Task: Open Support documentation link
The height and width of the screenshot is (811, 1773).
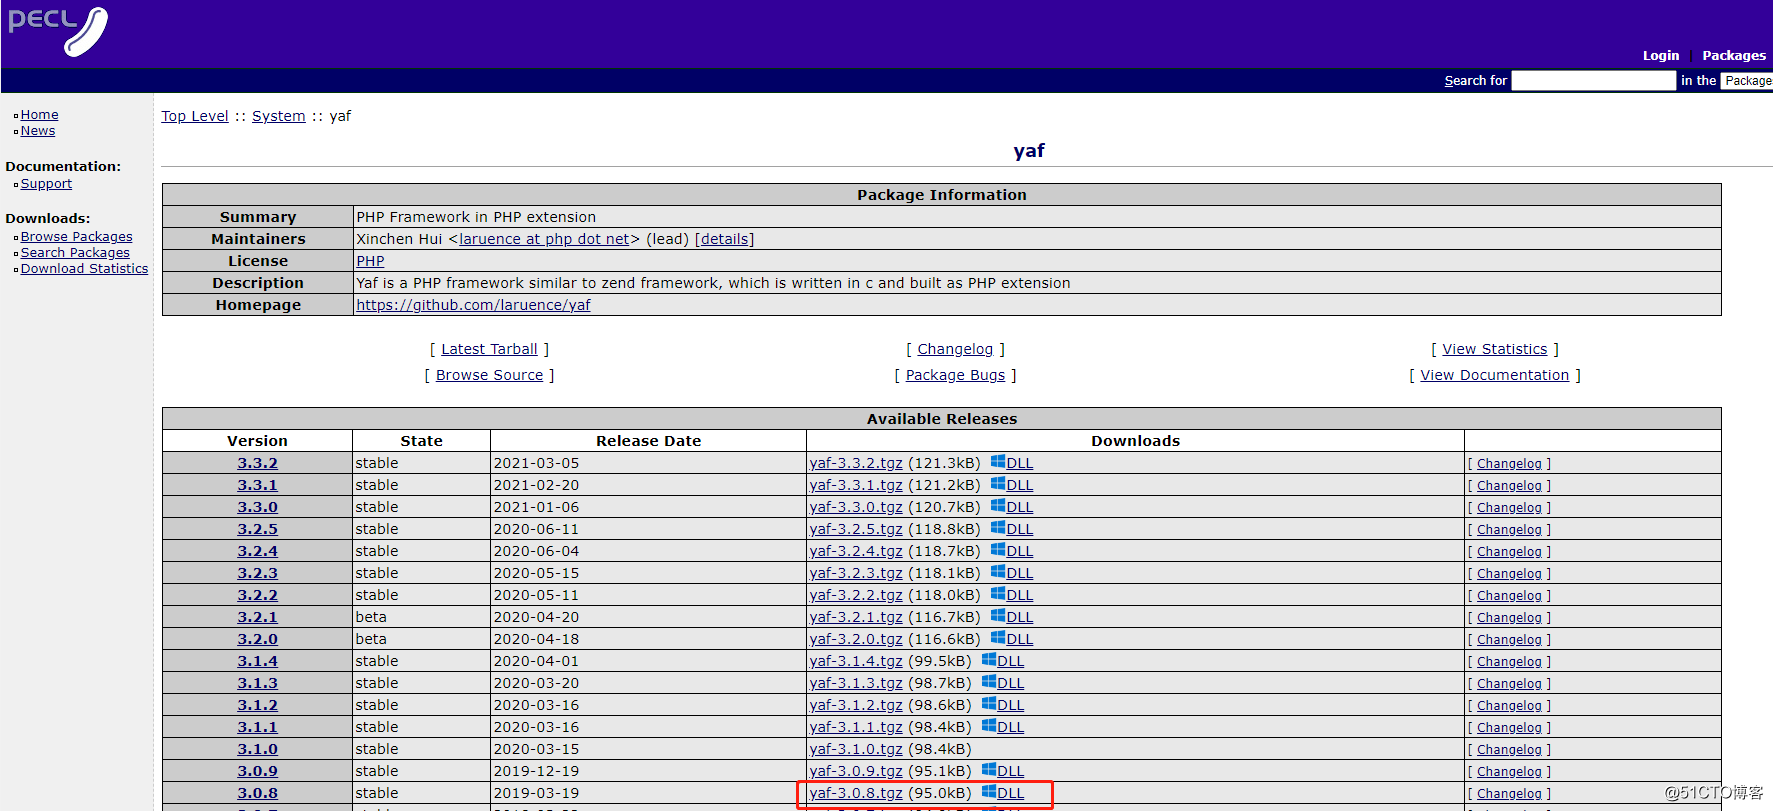Action: pos(46,184)
